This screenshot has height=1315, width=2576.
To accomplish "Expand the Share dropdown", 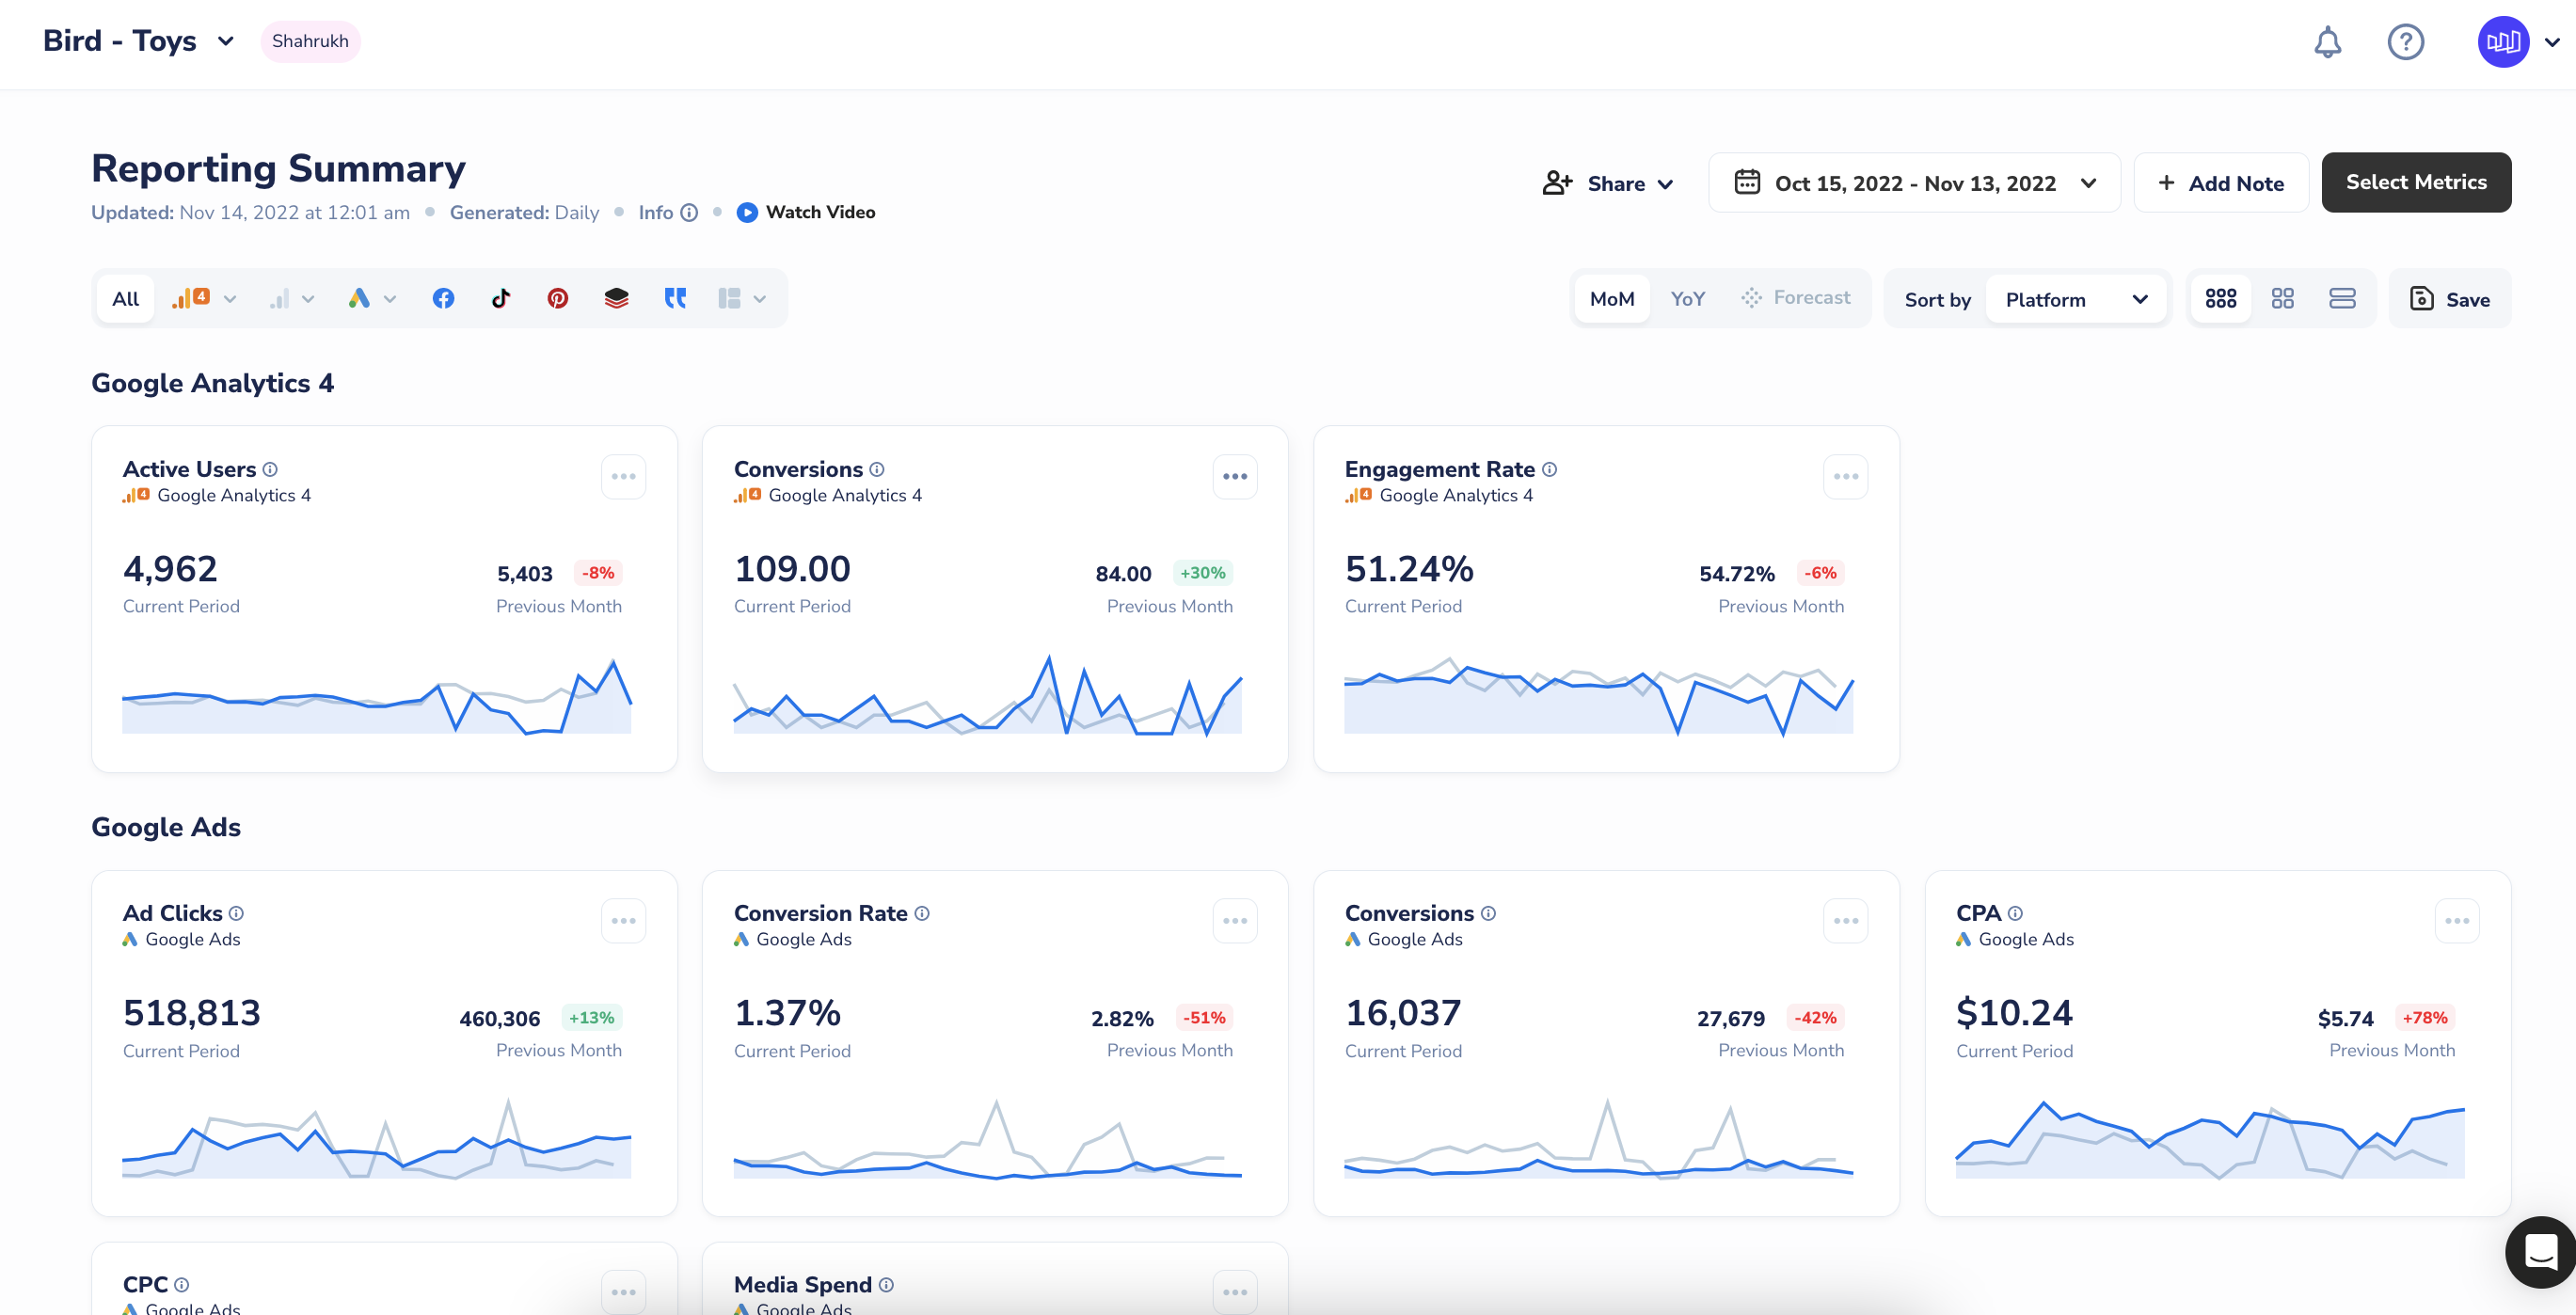I will 1608,183.
